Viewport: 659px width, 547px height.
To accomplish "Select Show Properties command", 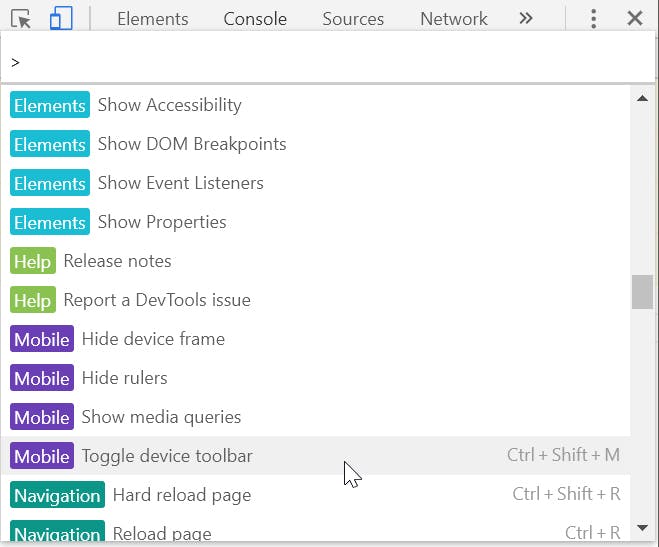I will tap(161, 222).
